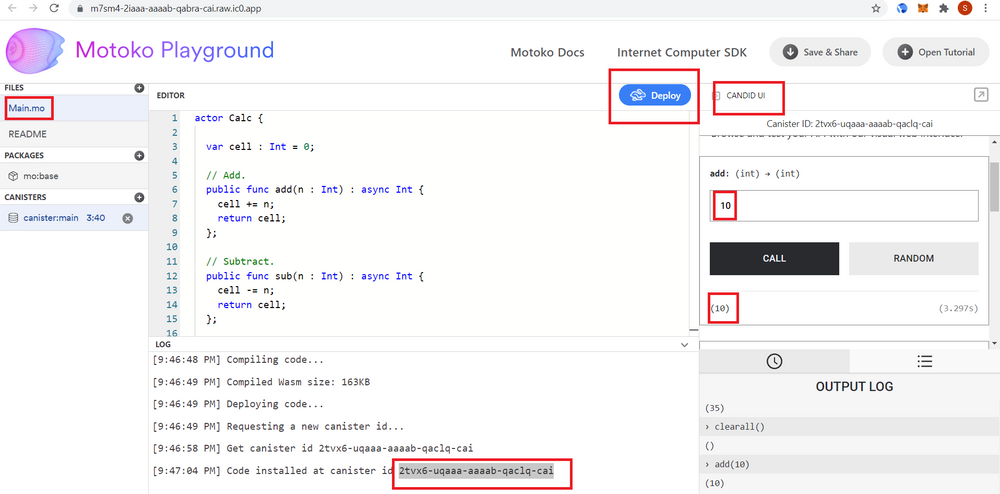
Task: Add a canister using plus icon
Action: pos(139,198)
